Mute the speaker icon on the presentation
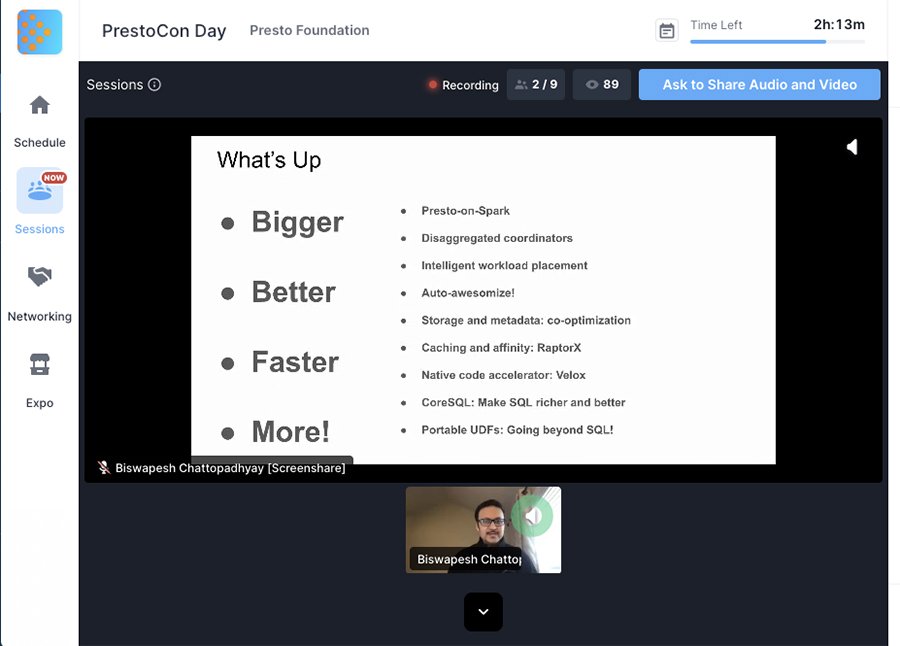Image resolution: width=900 pixels, height=646 pixels. pos(851,147)
